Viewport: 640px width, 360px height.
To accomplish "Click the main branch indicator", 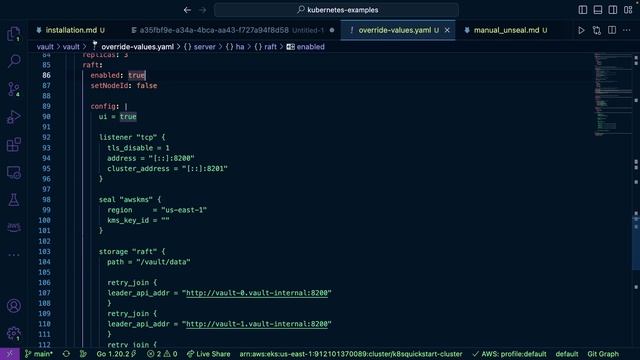I will [x=39, y=354].
